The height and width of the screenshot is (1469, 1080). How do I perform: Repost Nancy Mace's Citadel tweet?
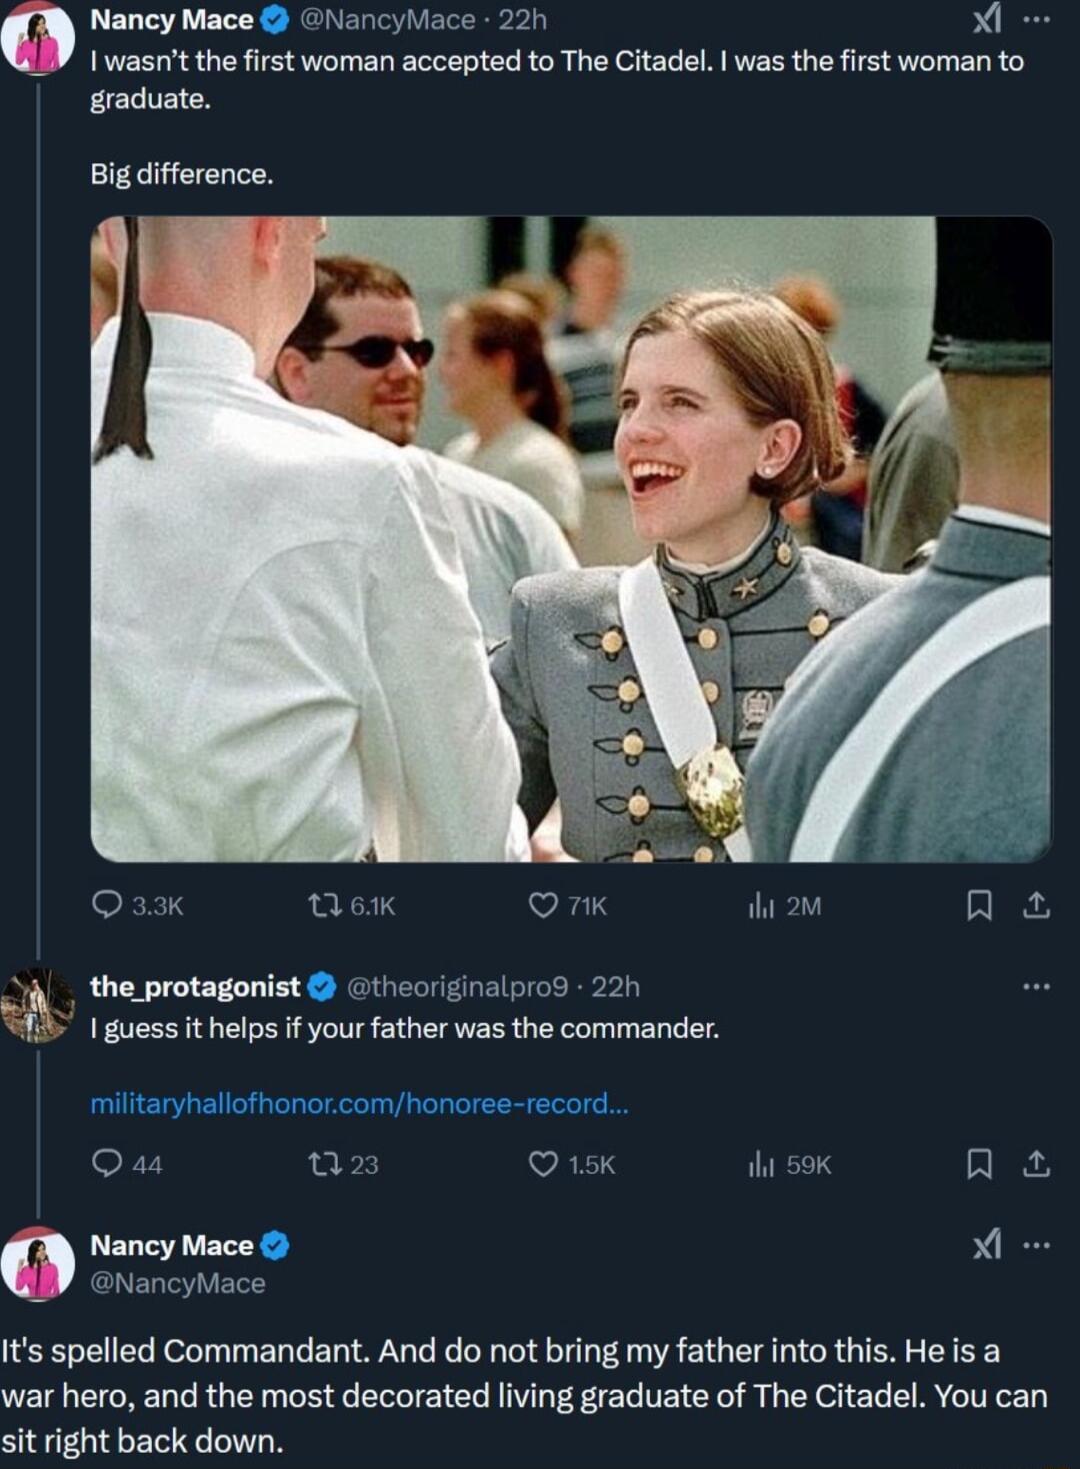tap(322, 906)
